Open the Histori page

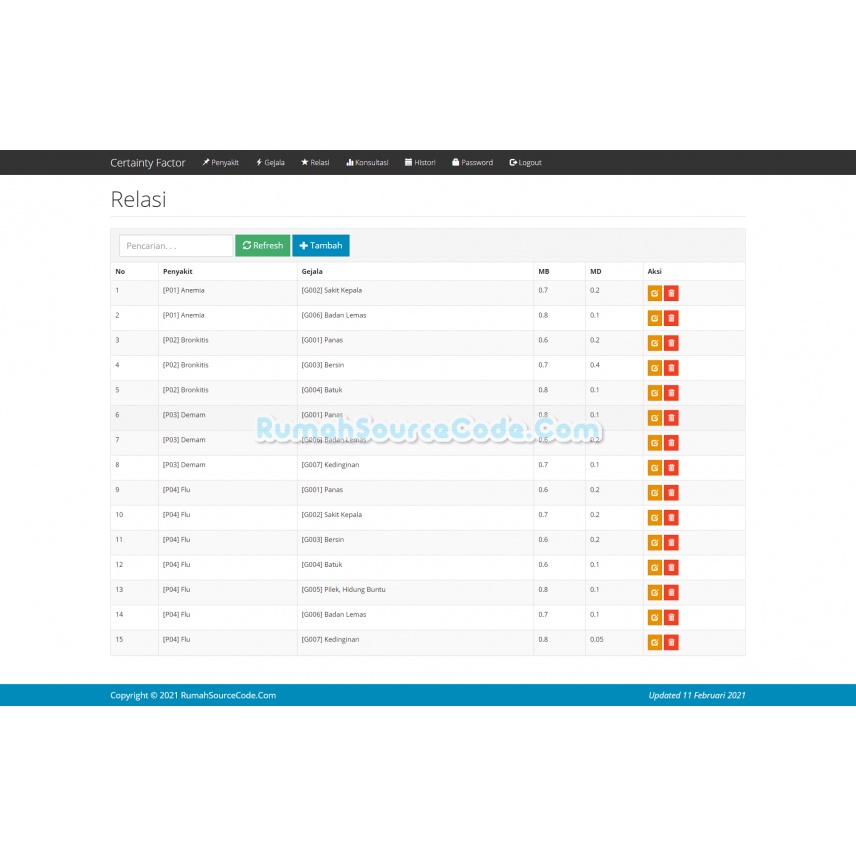420,163
